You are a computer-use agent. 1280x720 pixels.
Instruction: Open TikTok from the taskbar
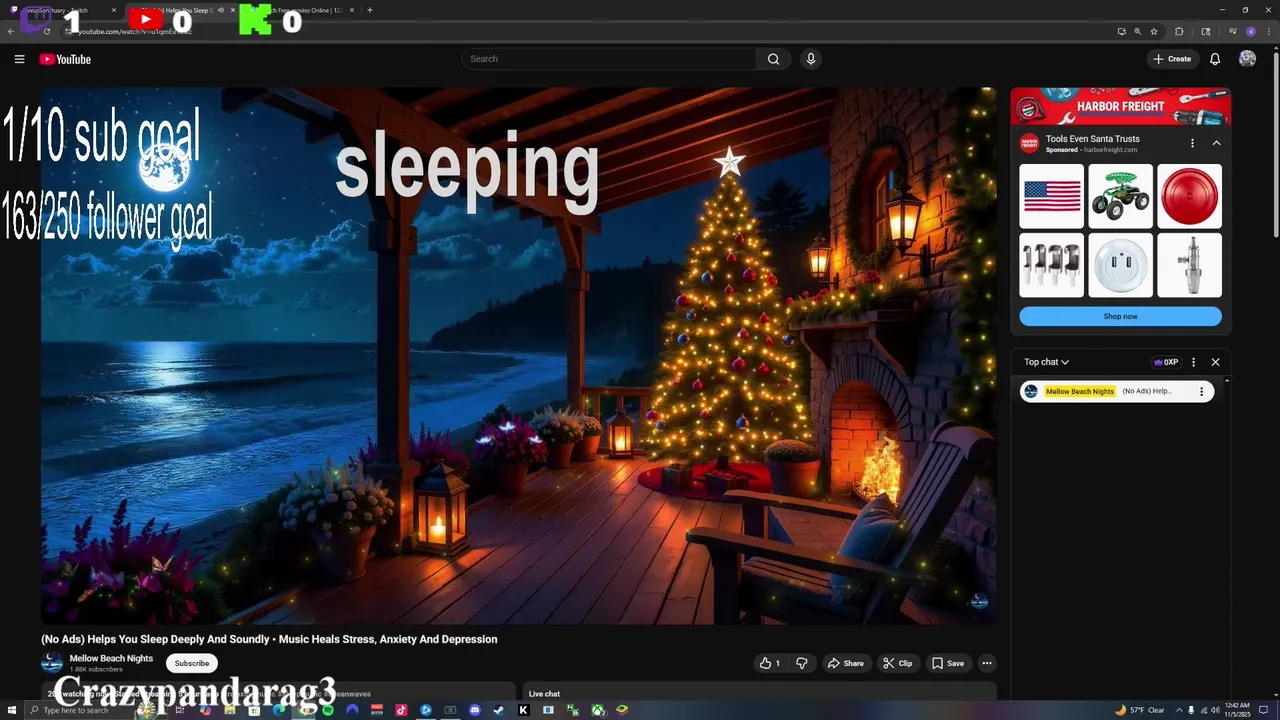pyautogui.click(x=401, y=710)
